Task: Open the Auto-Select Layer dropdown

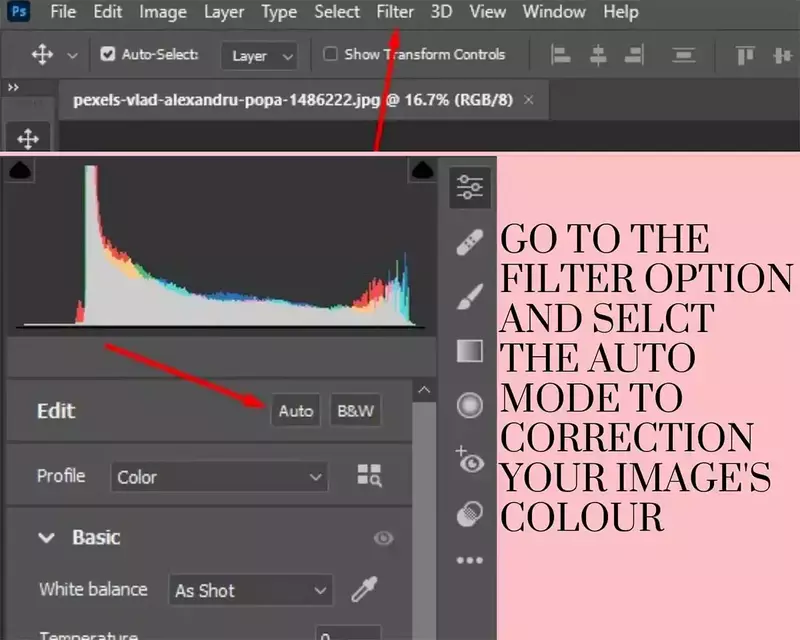Action: click(260, 56)
